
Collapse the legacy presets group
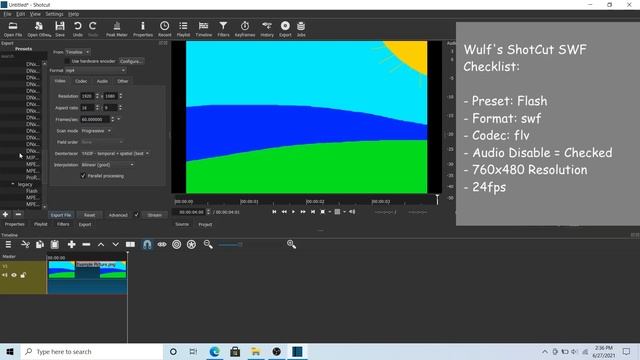click(x=13, y=184)
